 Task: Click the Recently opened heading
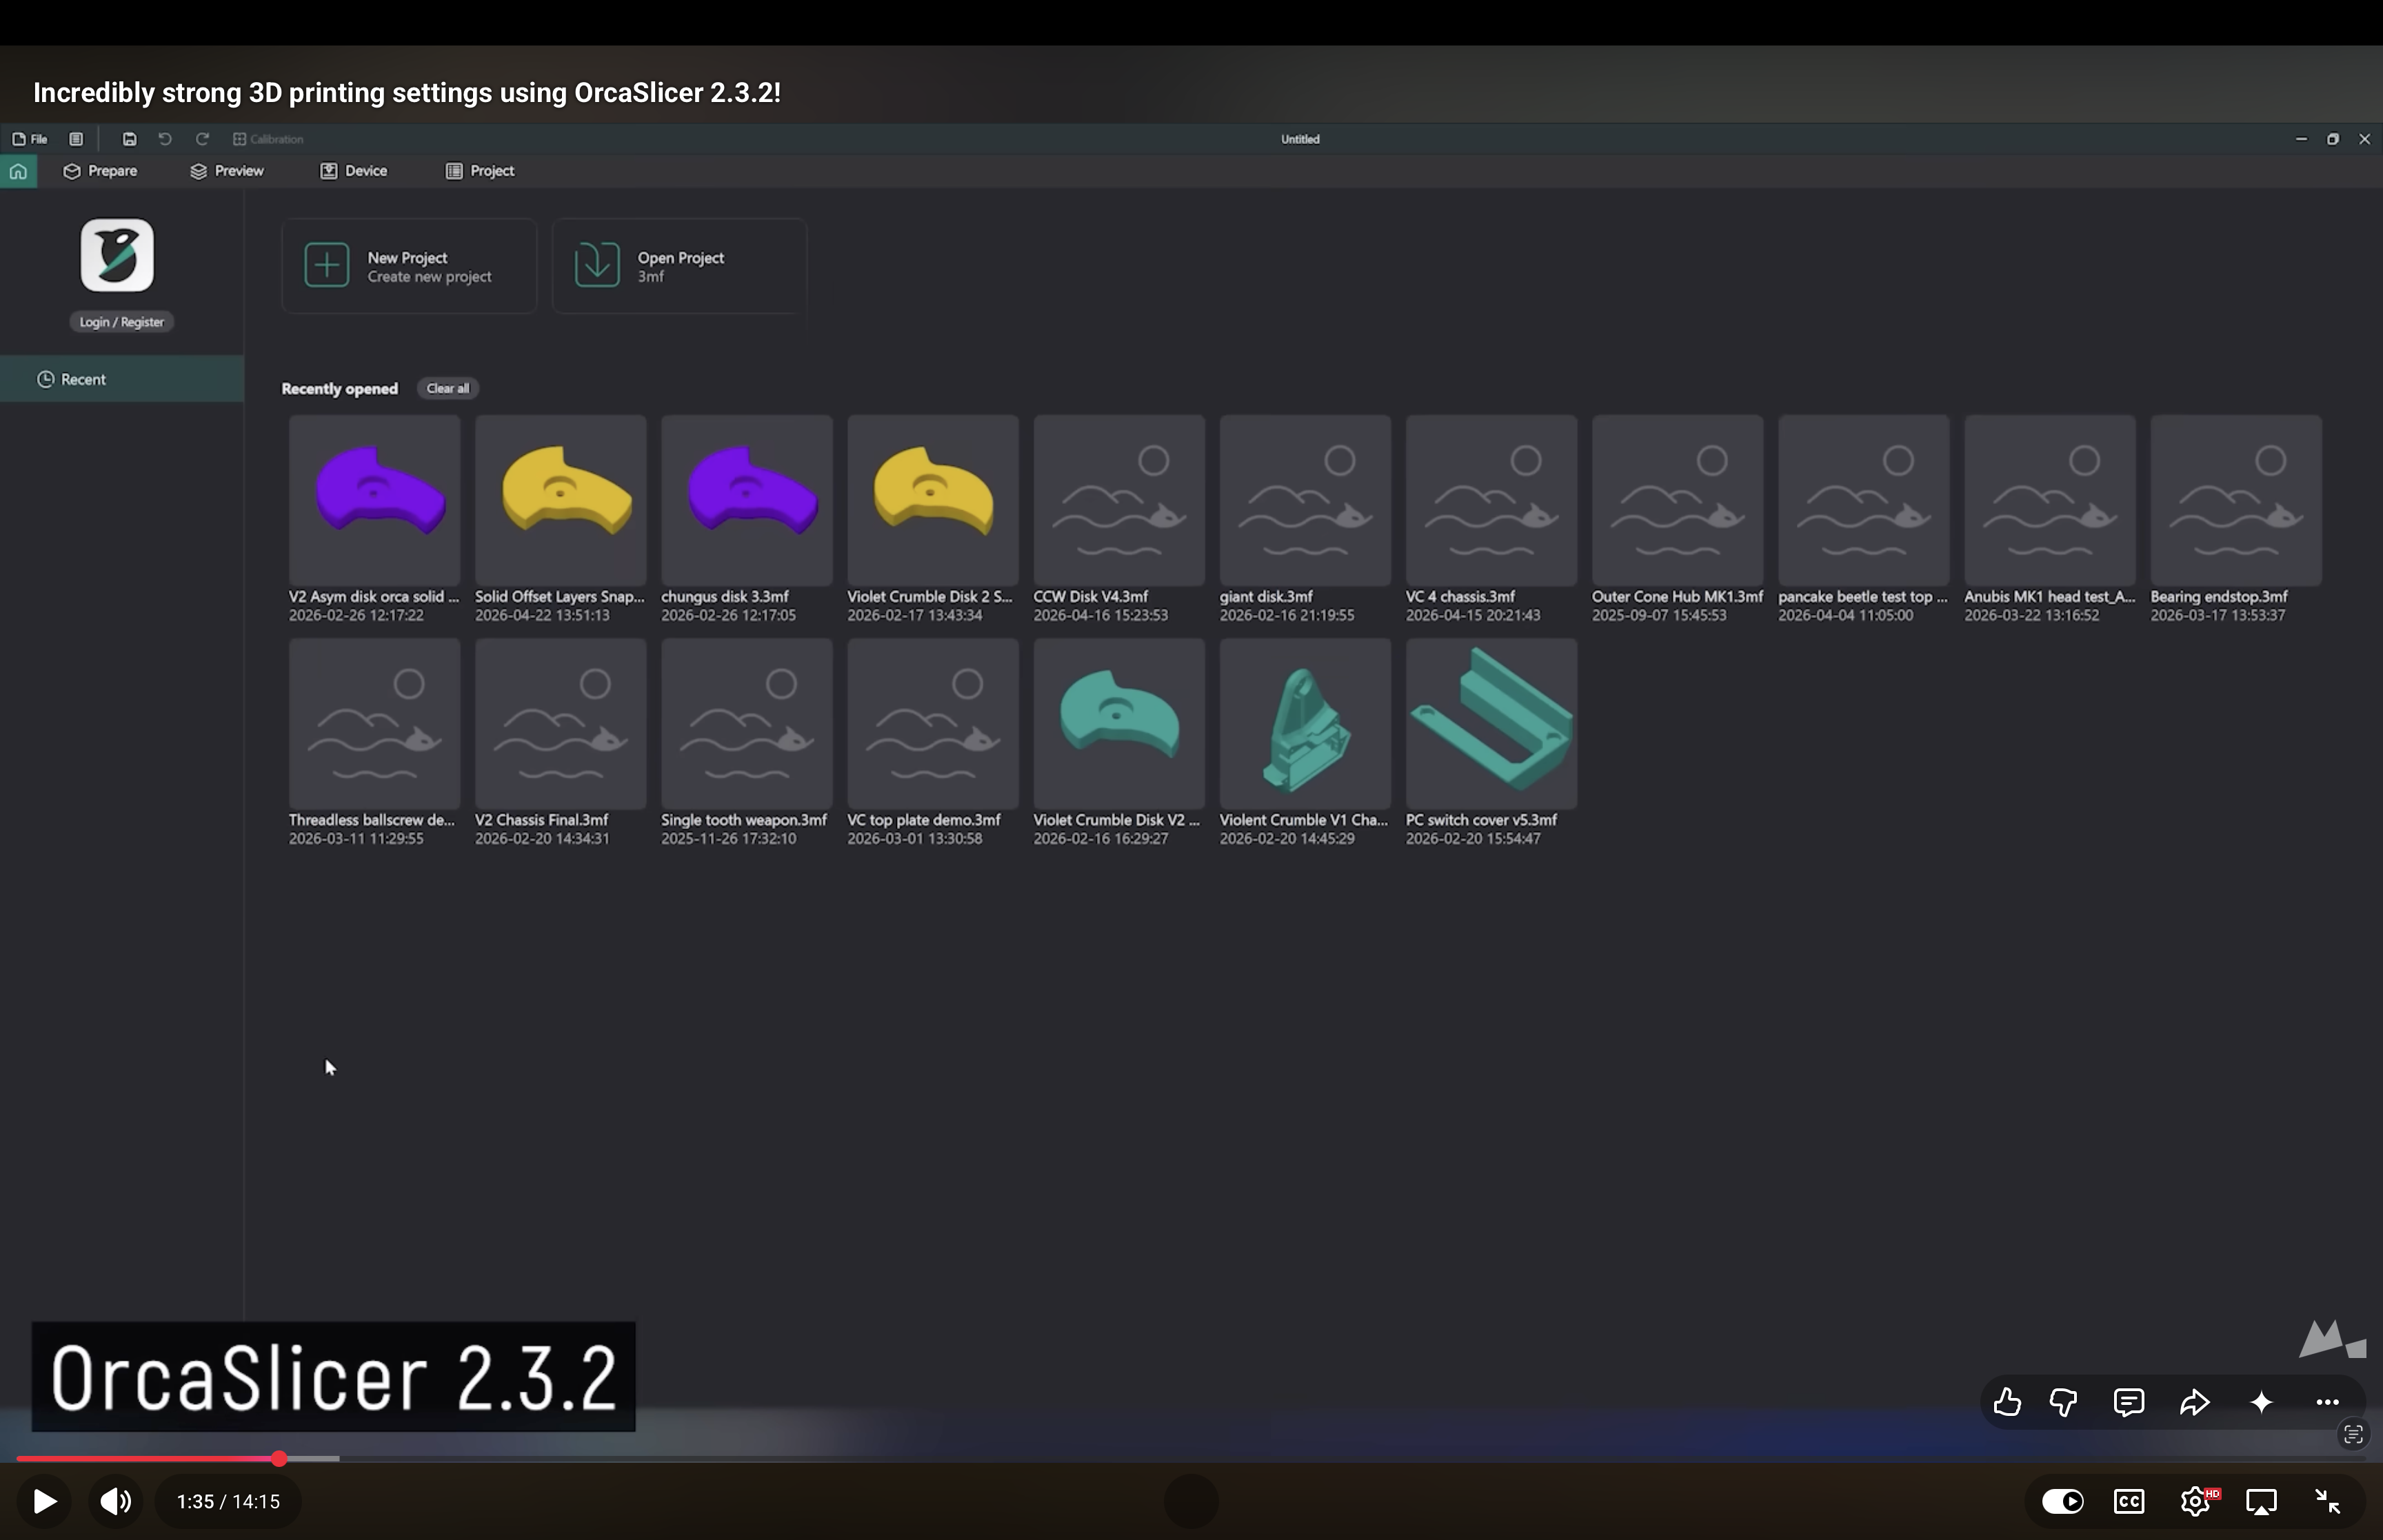point(340,388)
